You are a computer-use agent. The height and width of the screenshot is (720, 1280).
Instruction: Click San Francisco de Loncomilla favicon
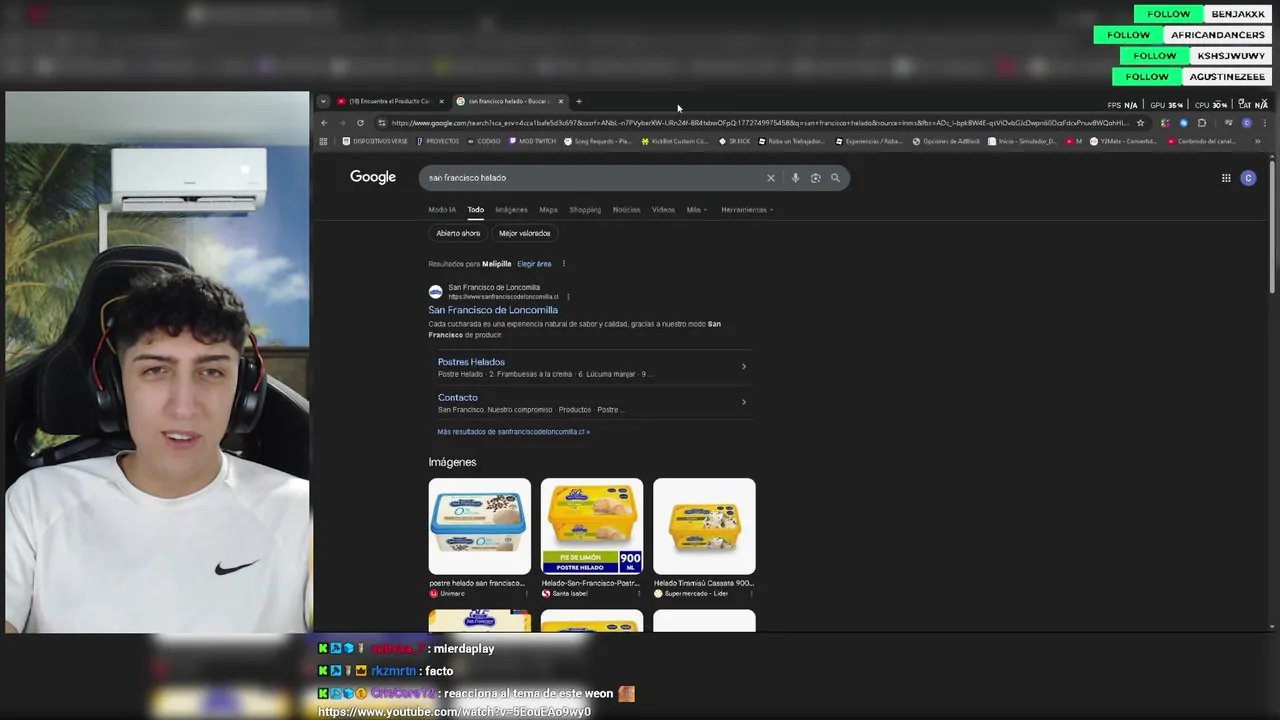pos(435,292)
